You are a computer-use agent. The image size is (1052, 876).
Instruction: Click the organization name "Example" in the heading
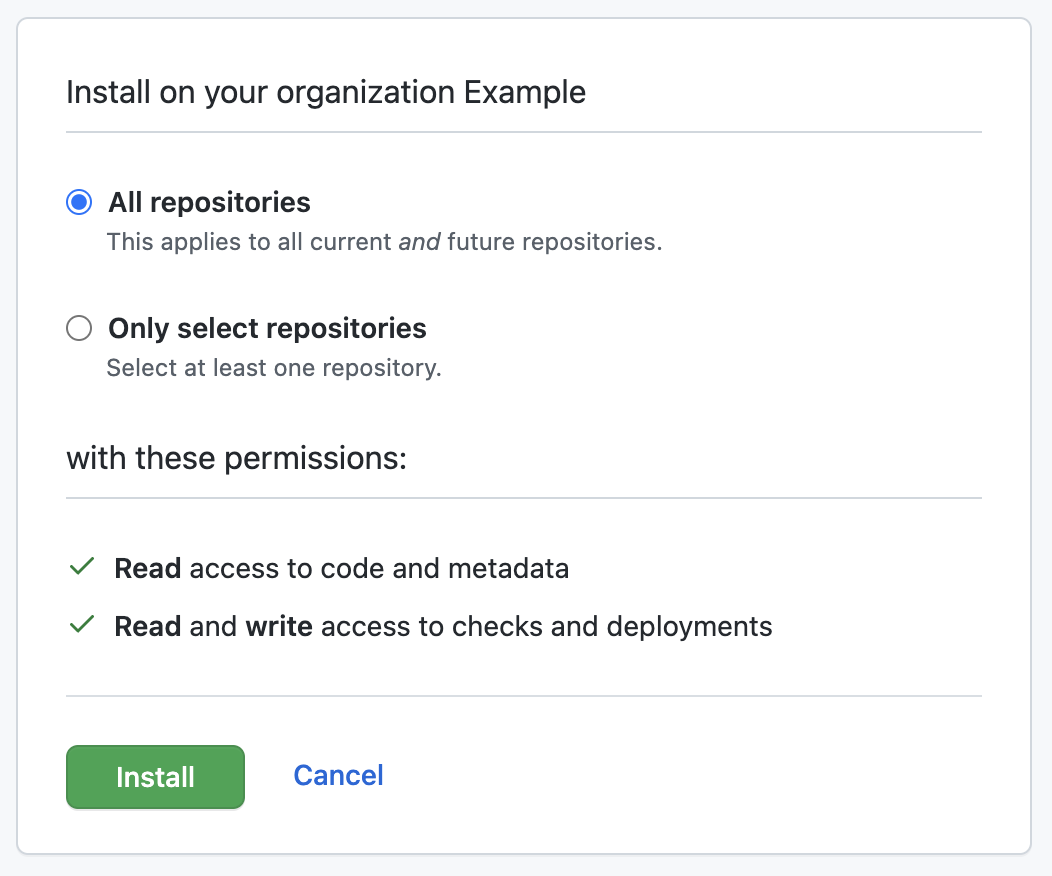pyautogui.click(x=525, y=93)
